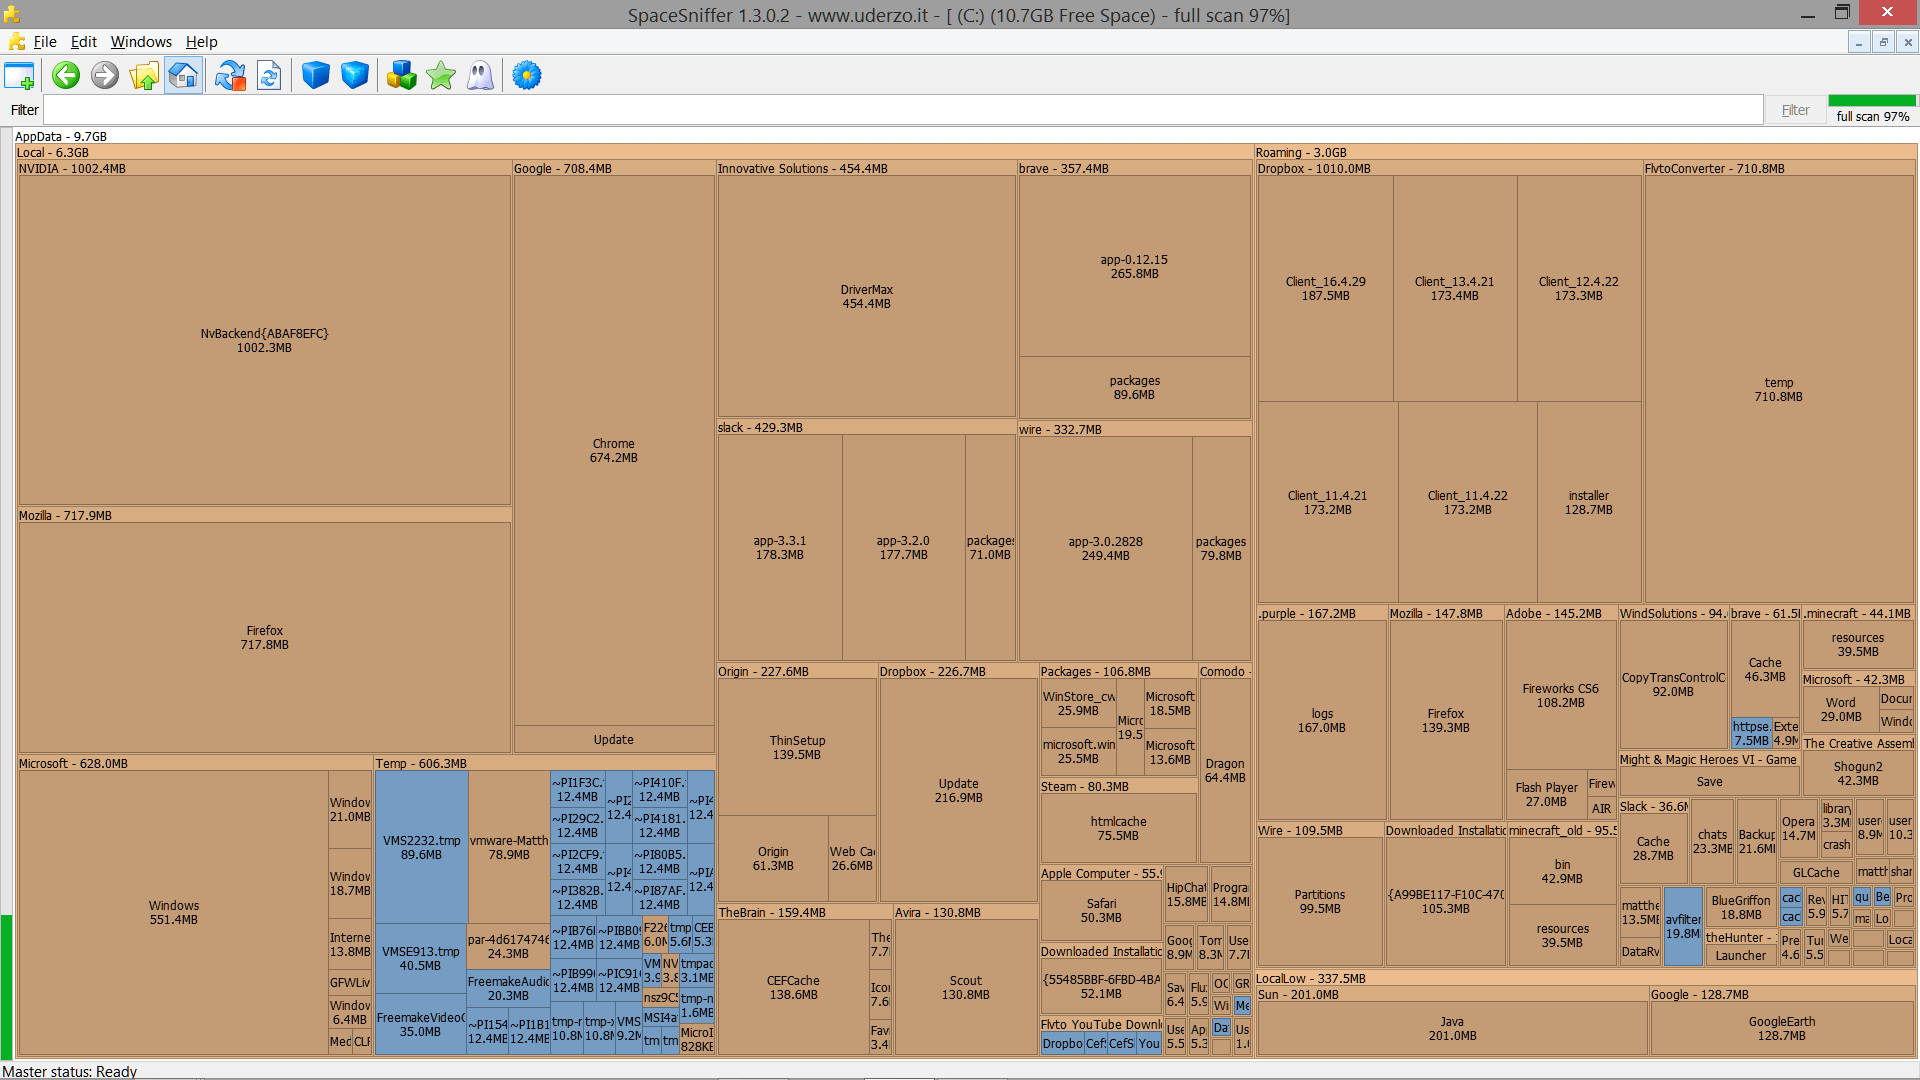The height and width of the screenshot is (1080, 1920).
Task: Select the app-0.12.15 265.8MB block
Action: pyautogui.click(x=1134, y=266)
